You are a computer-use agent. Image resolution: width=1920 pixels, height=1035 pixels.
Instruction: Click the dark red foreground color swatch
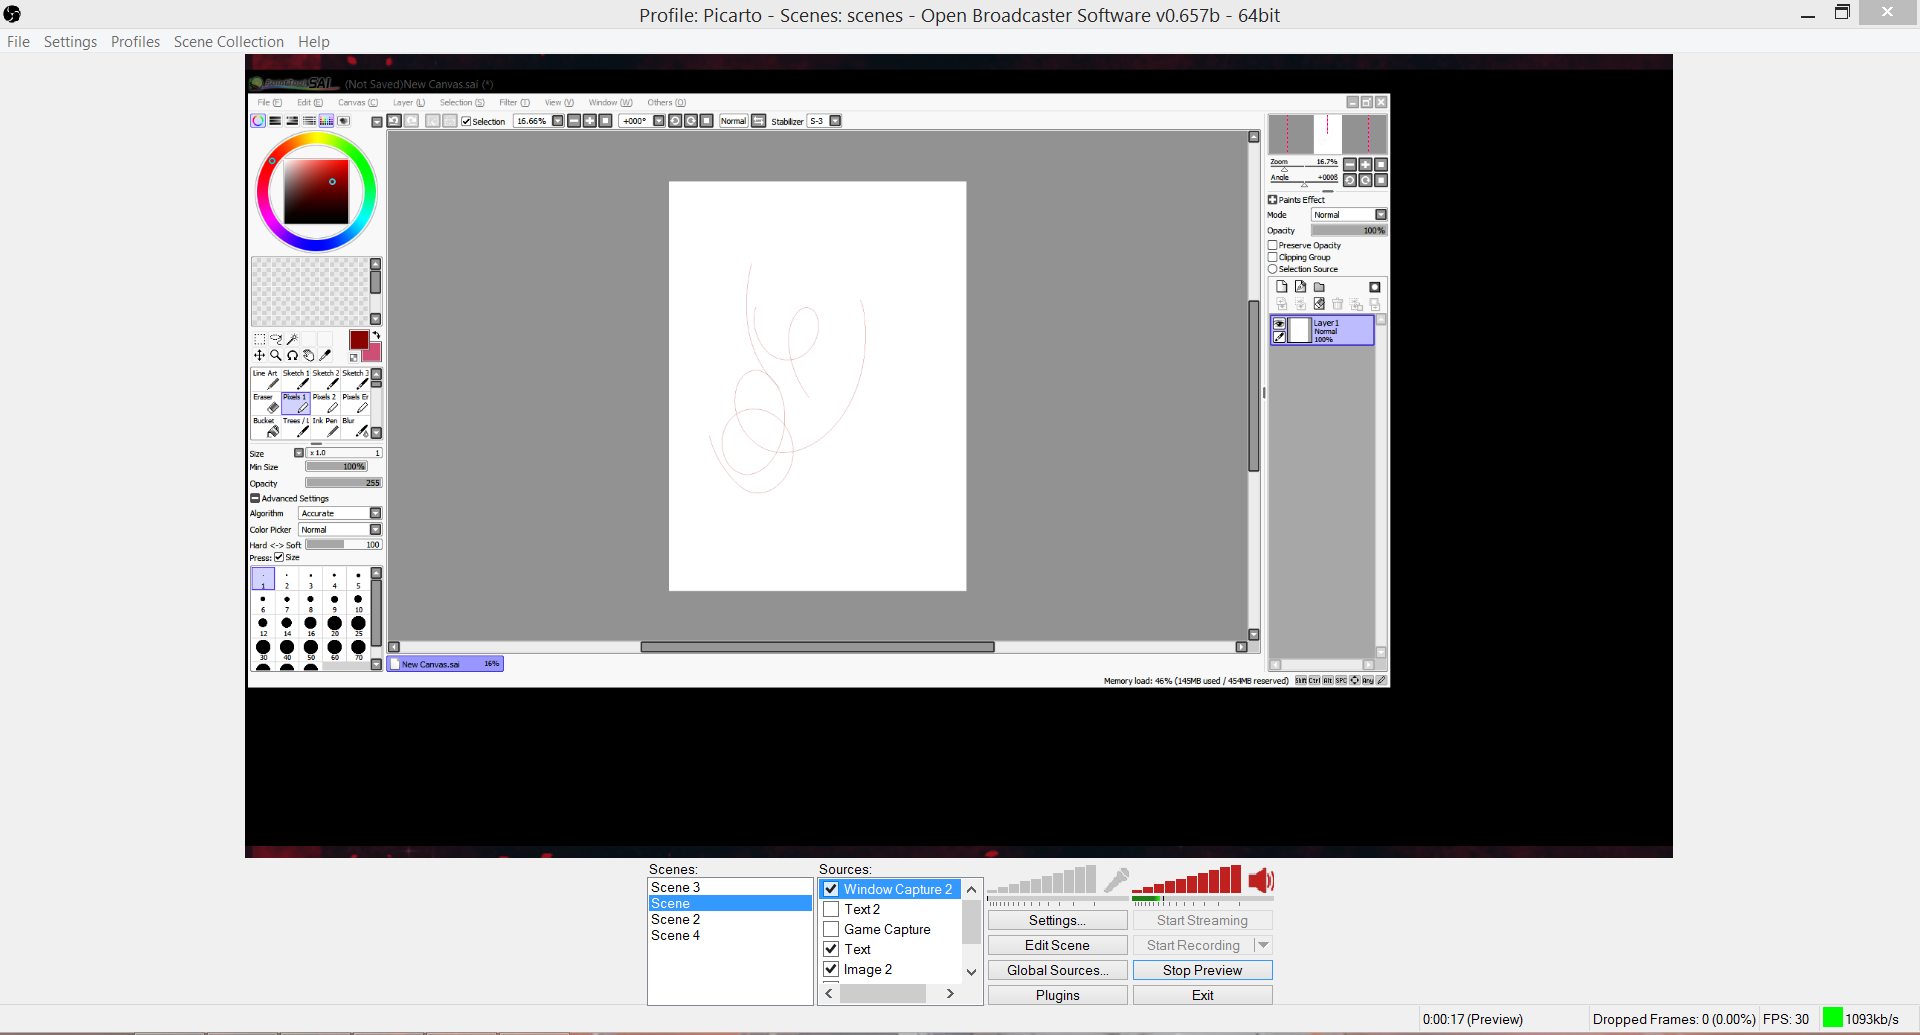(359, 340)
